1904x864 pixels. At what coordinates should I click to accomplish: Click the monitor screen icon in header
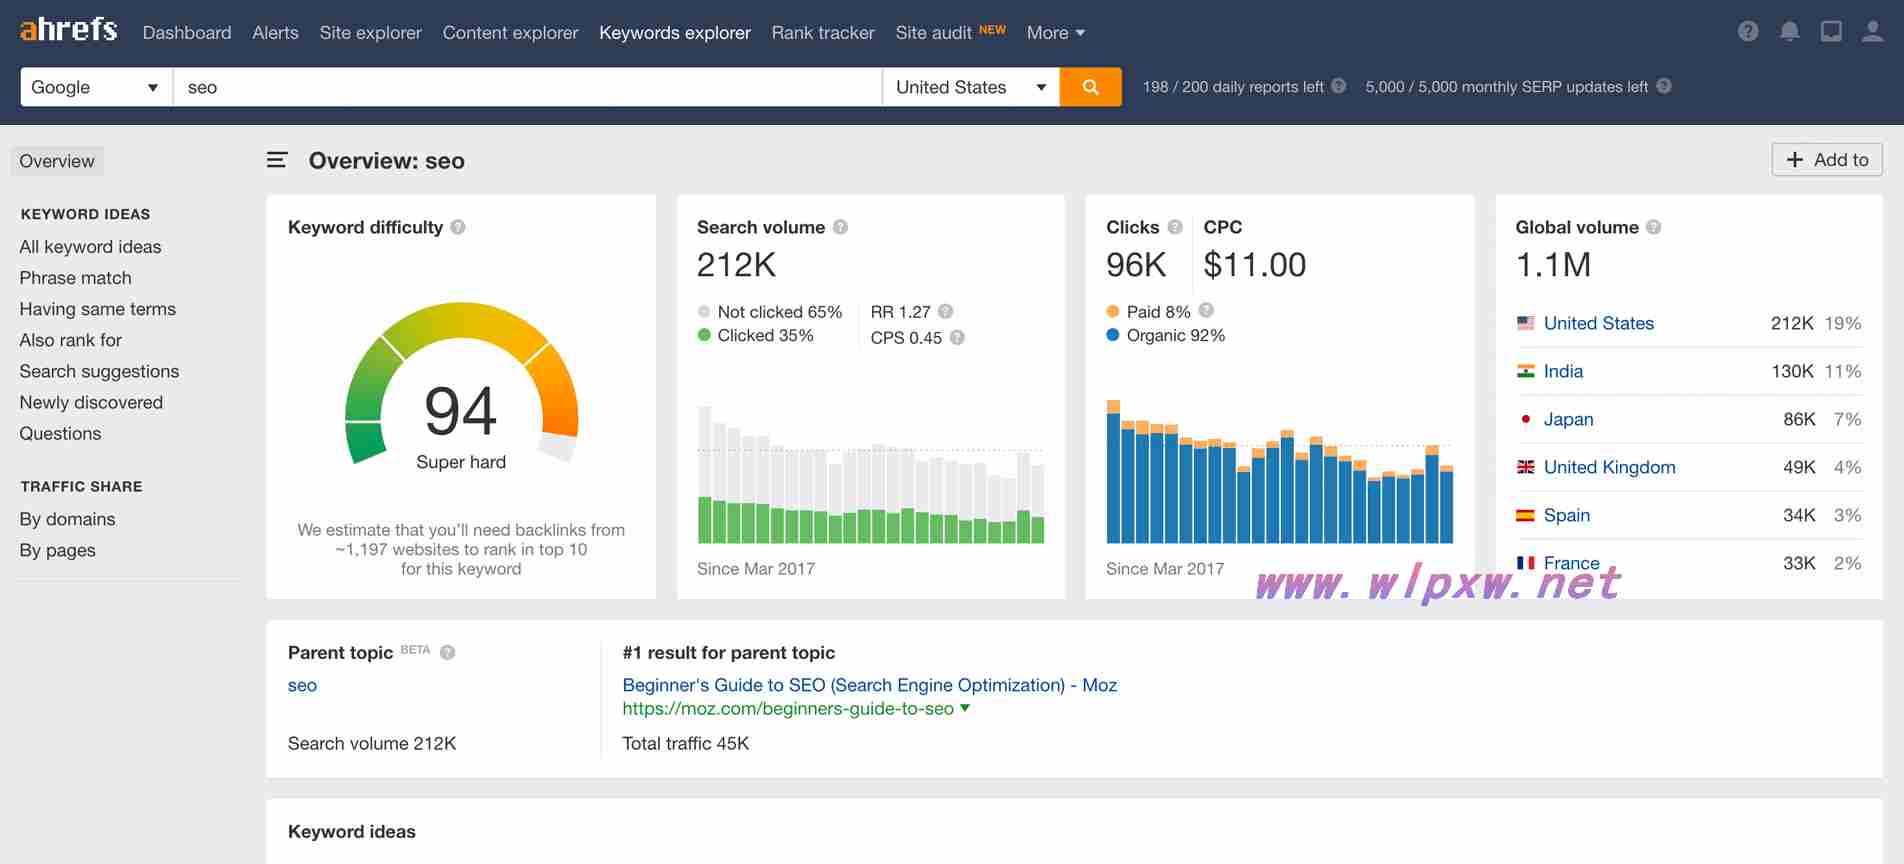point(1831,32)
